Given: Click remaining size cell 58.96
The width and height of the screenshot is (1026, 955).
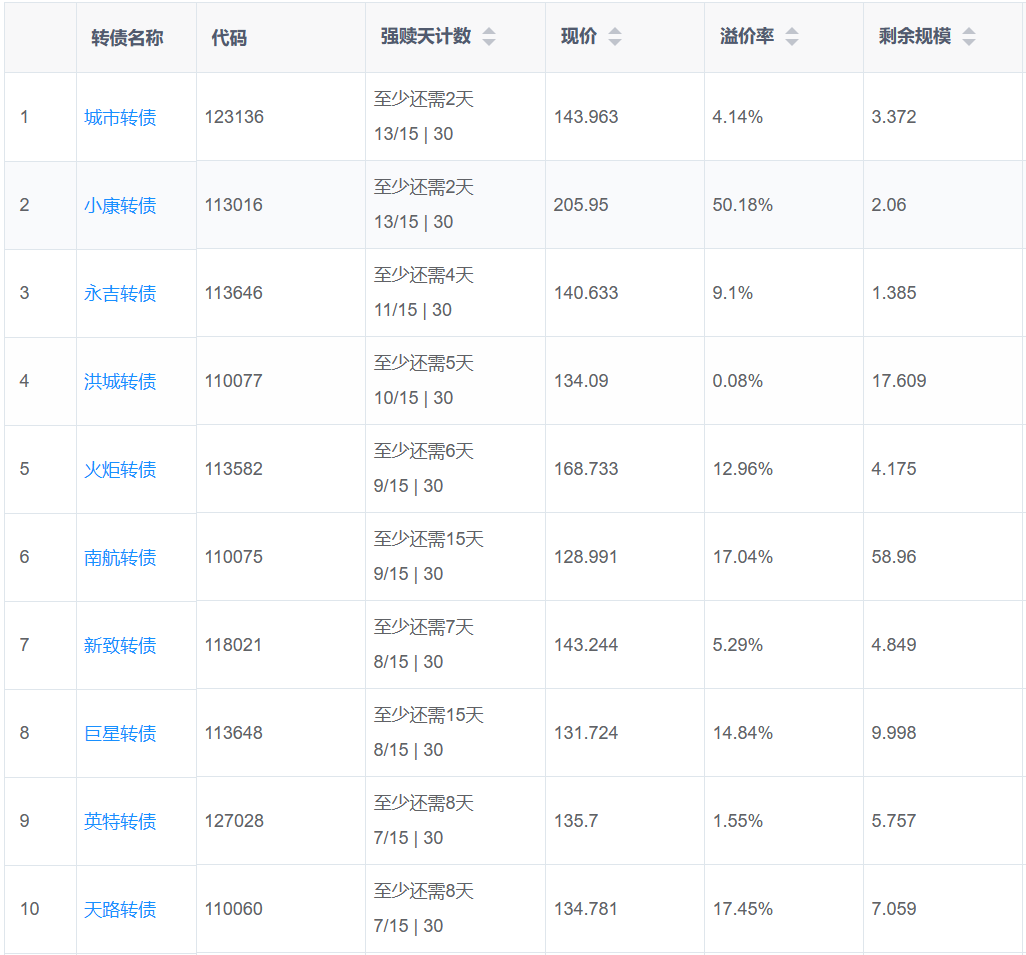Looking at the screenshot, I should tap(893, 557).
